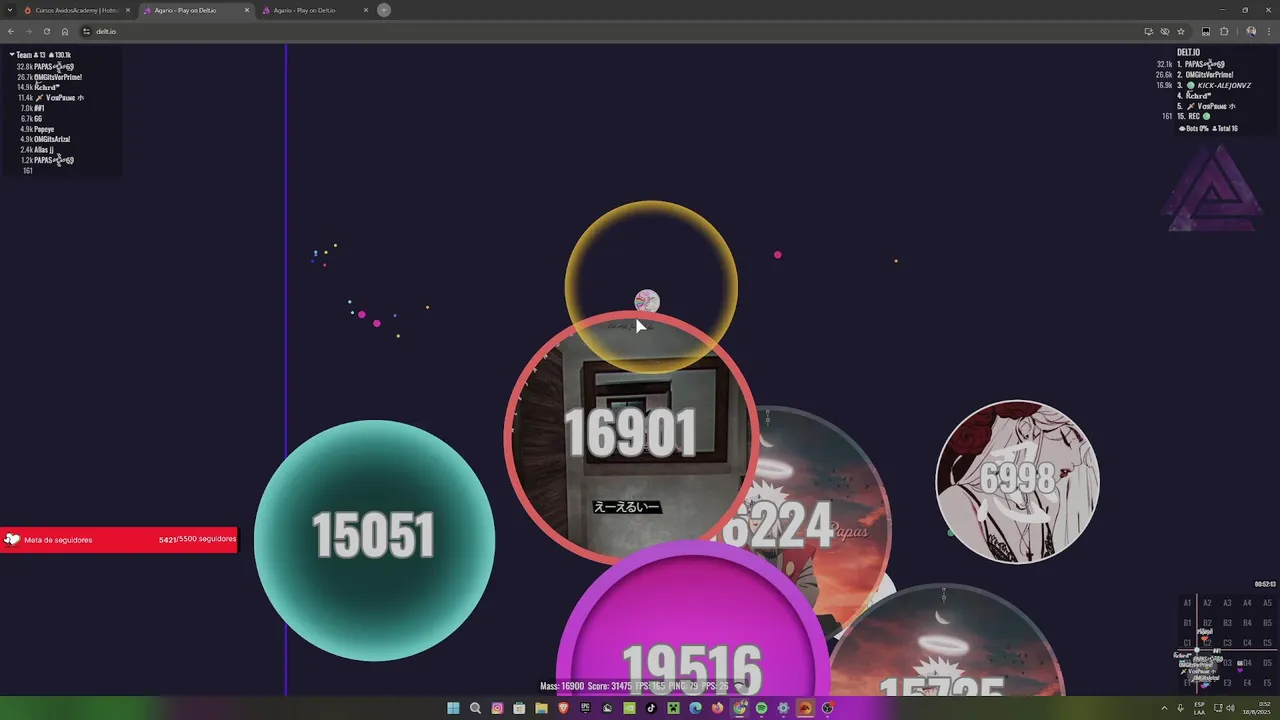Click the small cell inside the yellow ring
This screenshot has height=720, width=1280.
pyautogui.click(x=647, y=301)
